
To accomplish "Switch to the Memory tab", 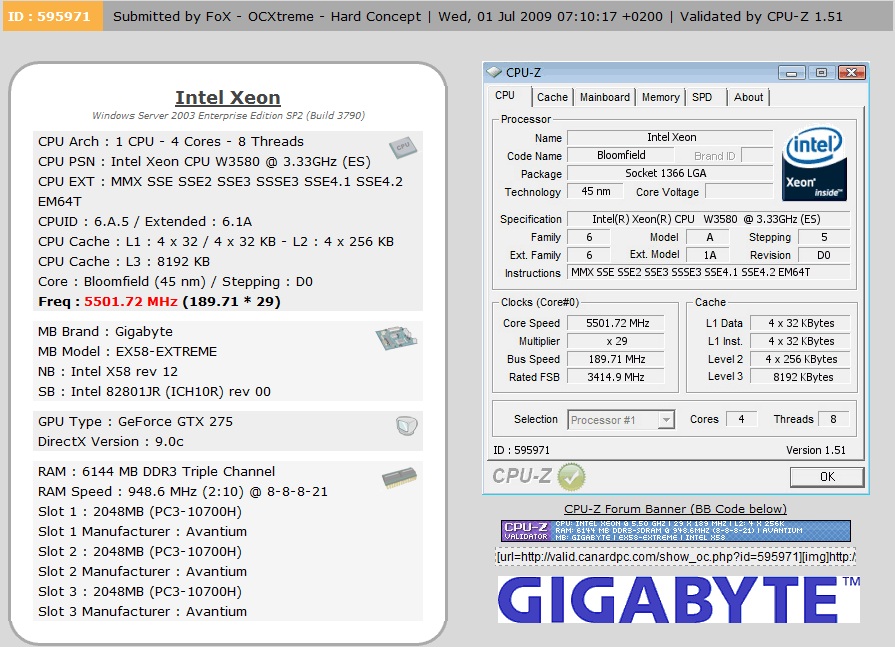I will click(660, 98).
